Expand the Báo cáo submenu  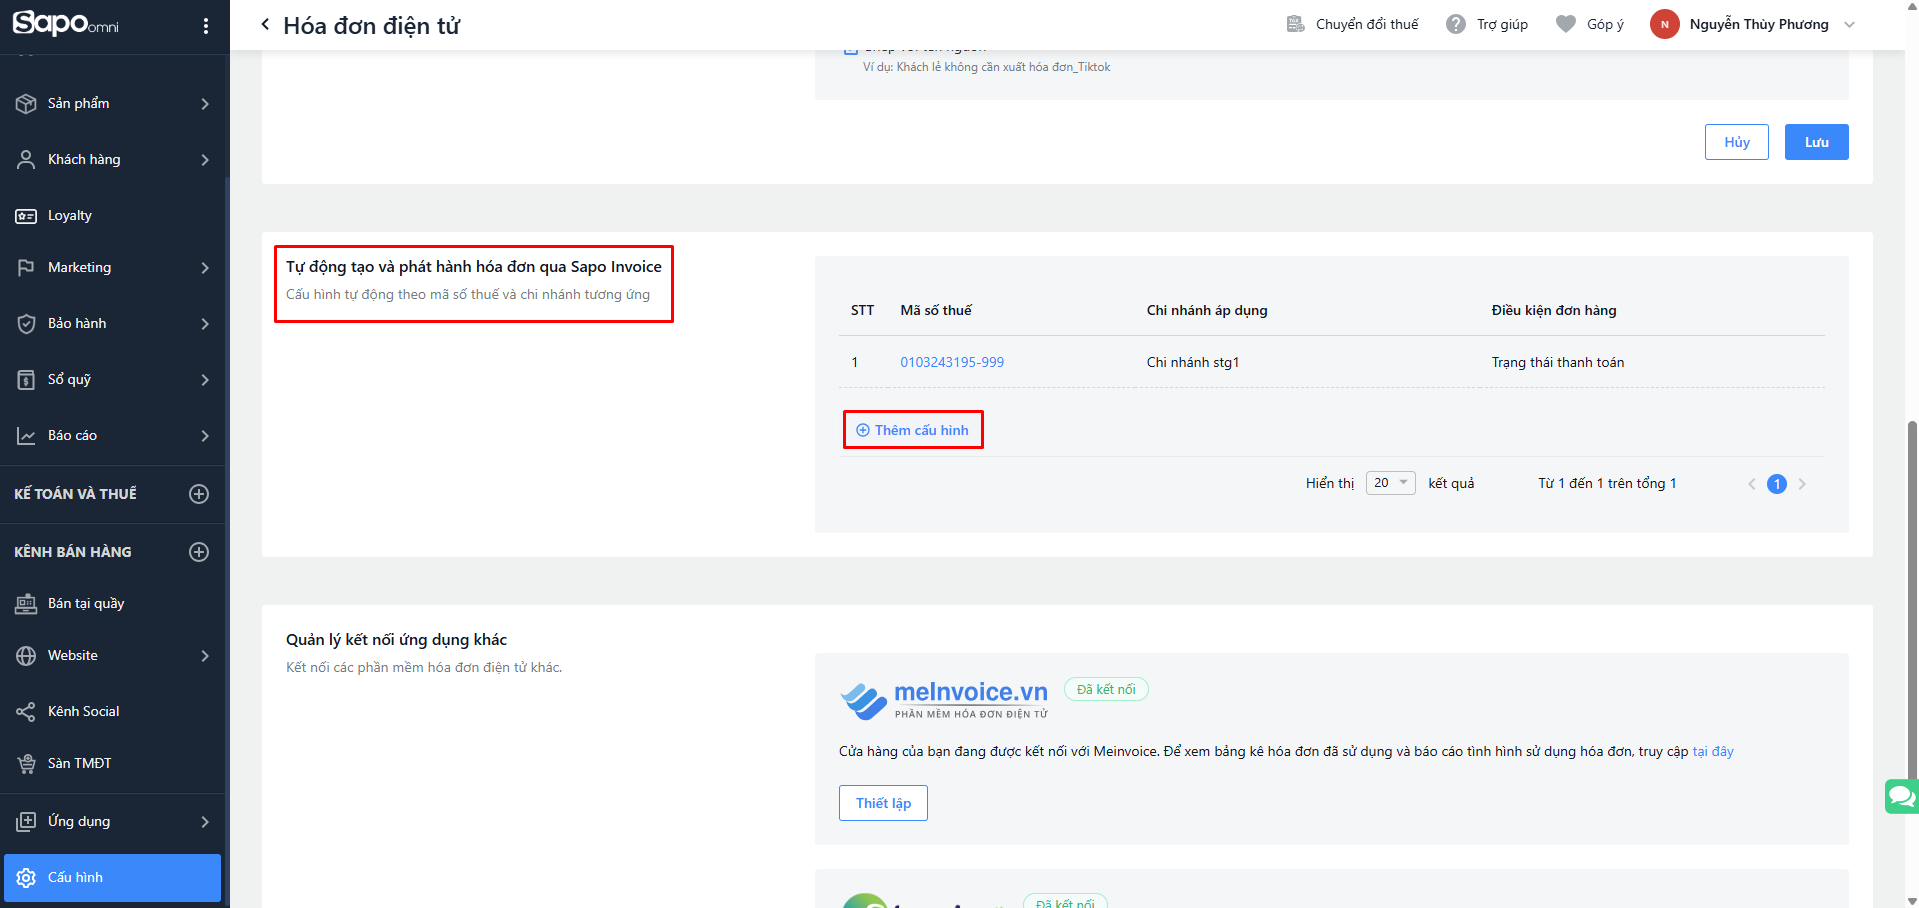(x=205, y=436)
